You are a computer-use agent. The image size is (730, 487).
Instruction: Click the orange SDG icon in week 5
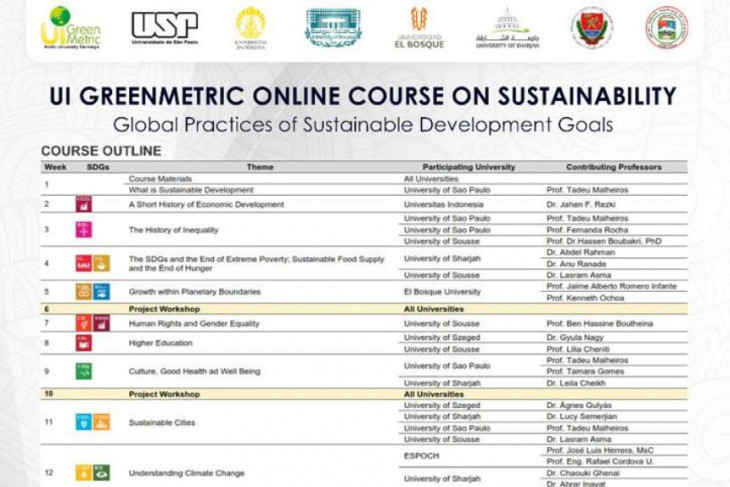[84, 291]
